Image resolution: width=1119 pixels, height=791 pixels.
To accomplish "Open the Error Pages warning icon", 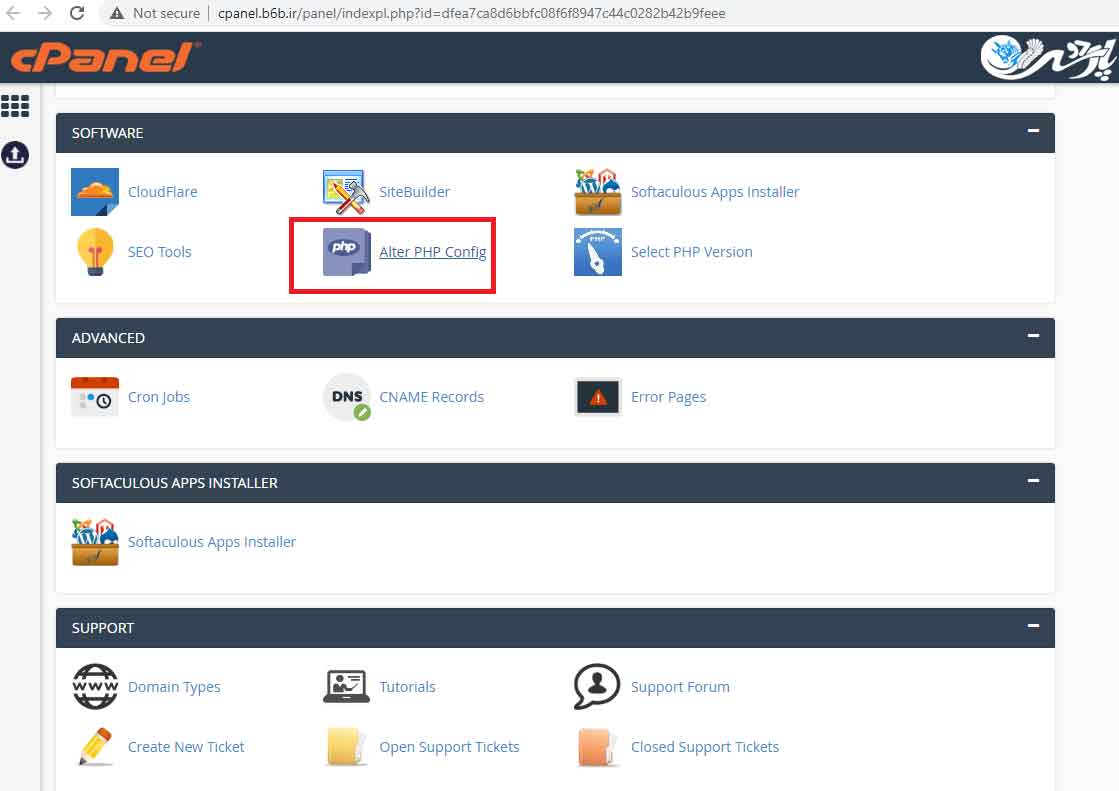I will [598, 397].
